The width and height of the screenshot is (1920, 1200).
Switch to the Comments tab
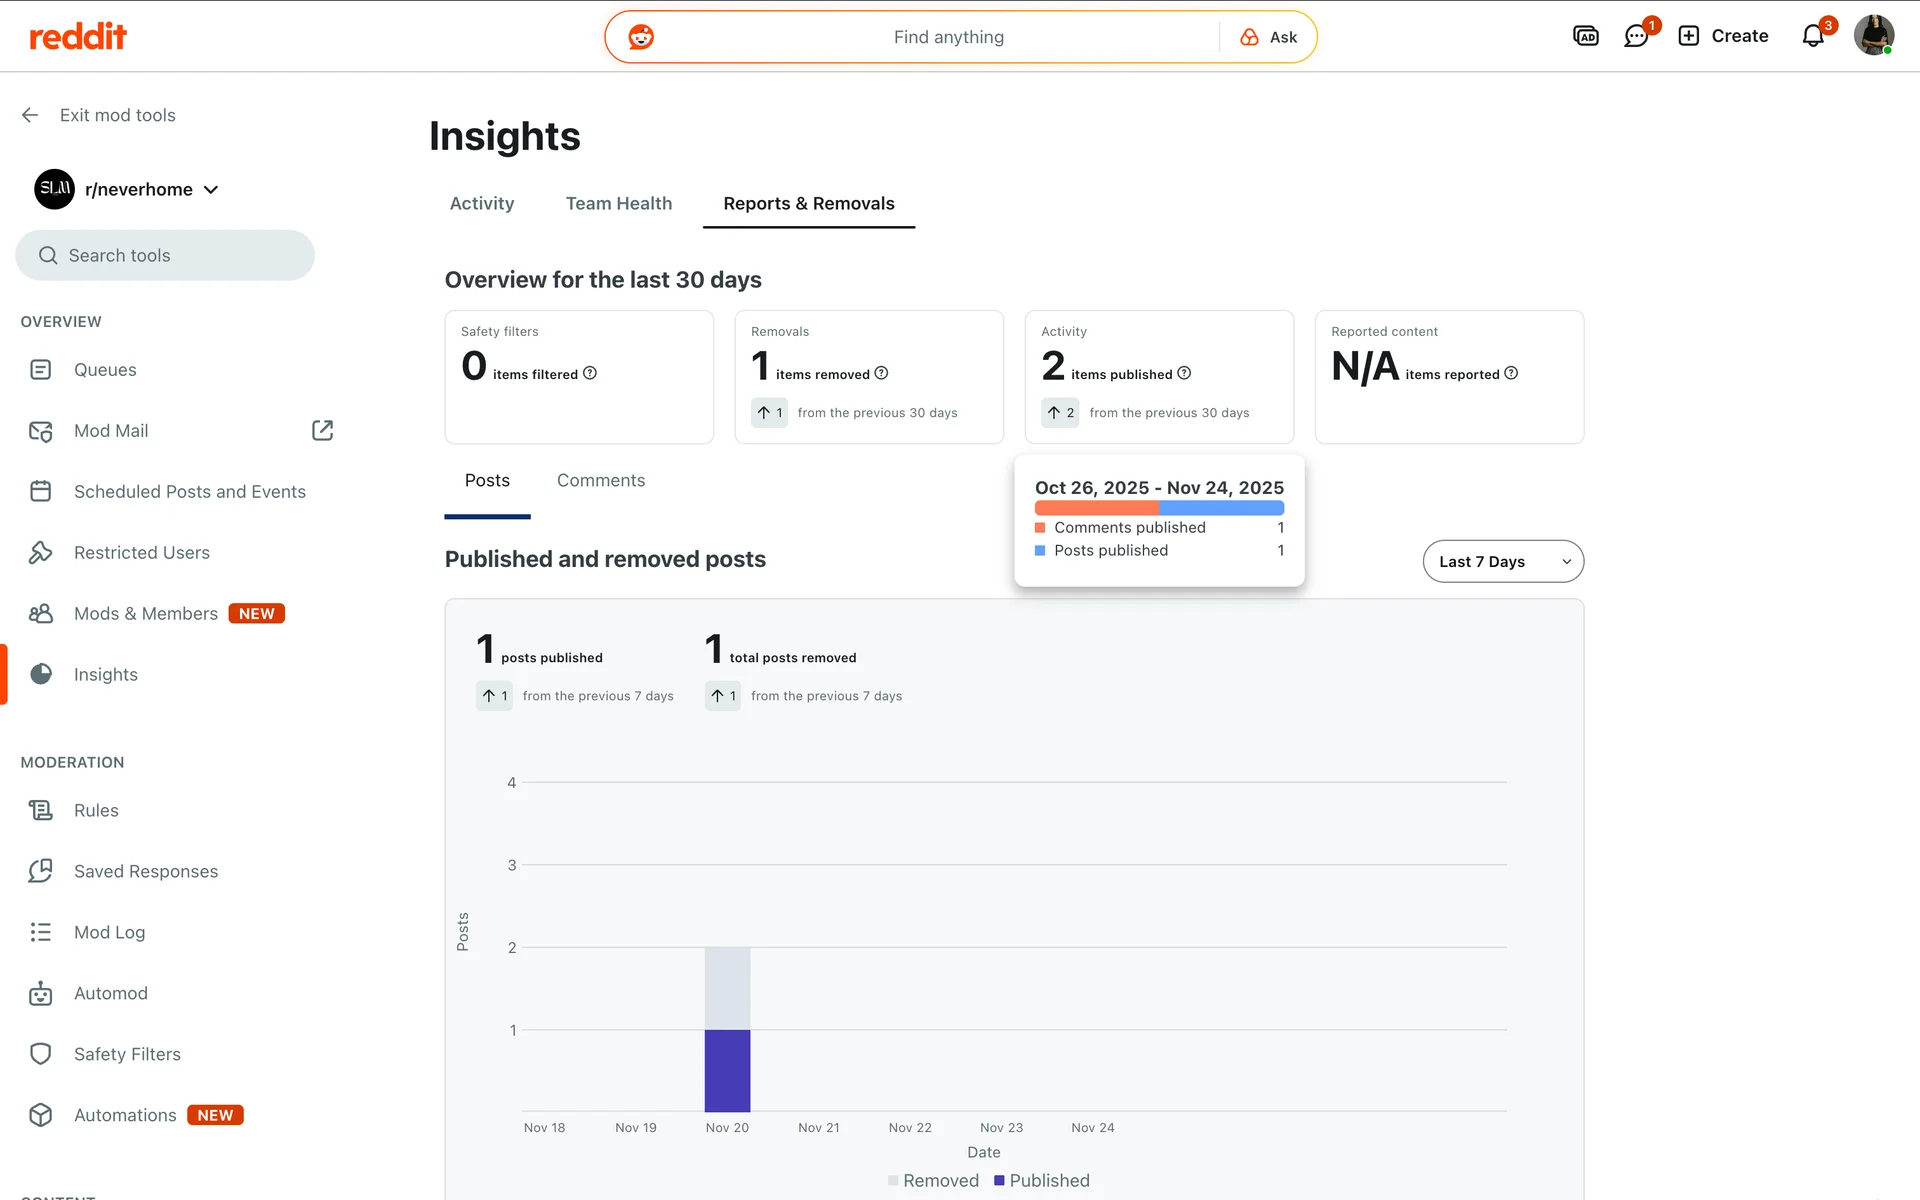pyautogui.click(x=600, y=480)
